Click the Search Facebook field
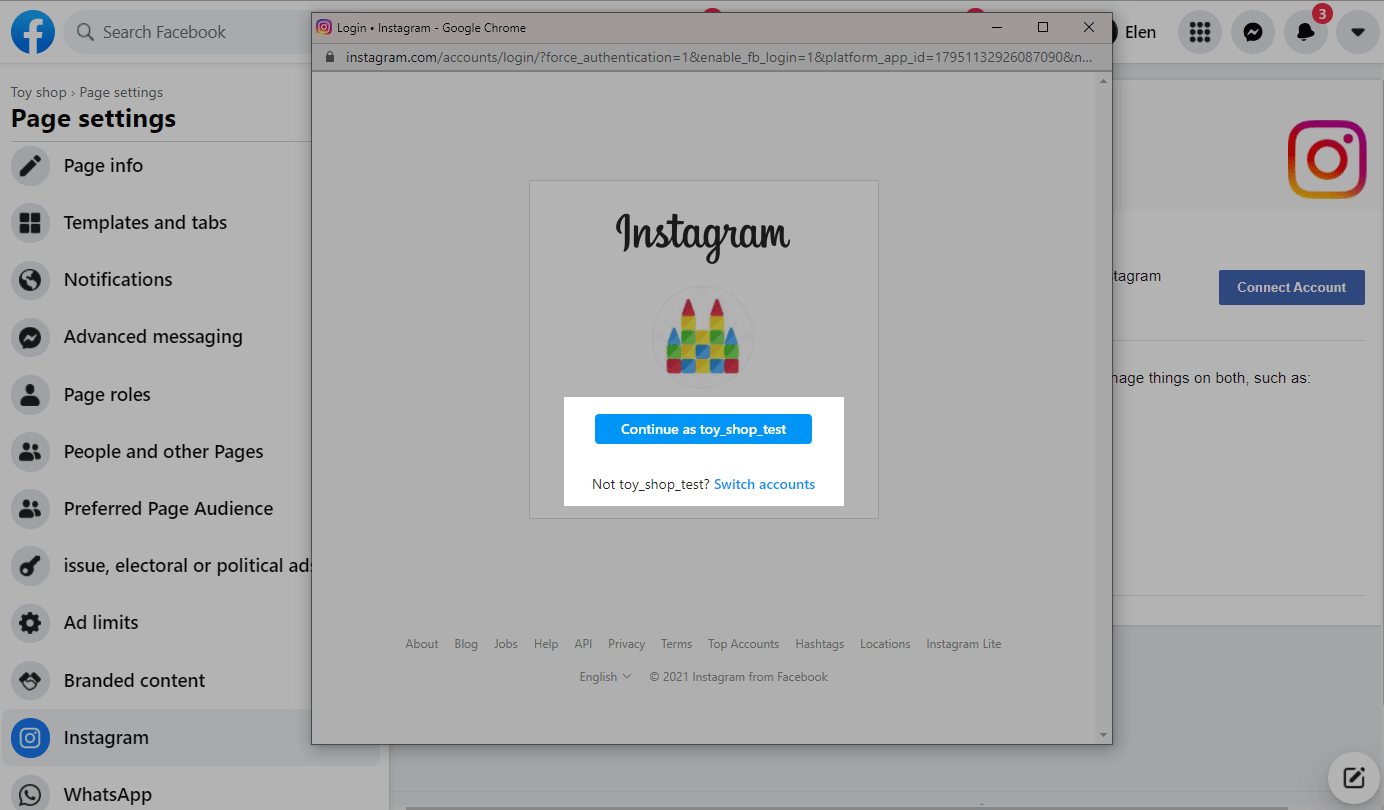 [x=188, y=32]
